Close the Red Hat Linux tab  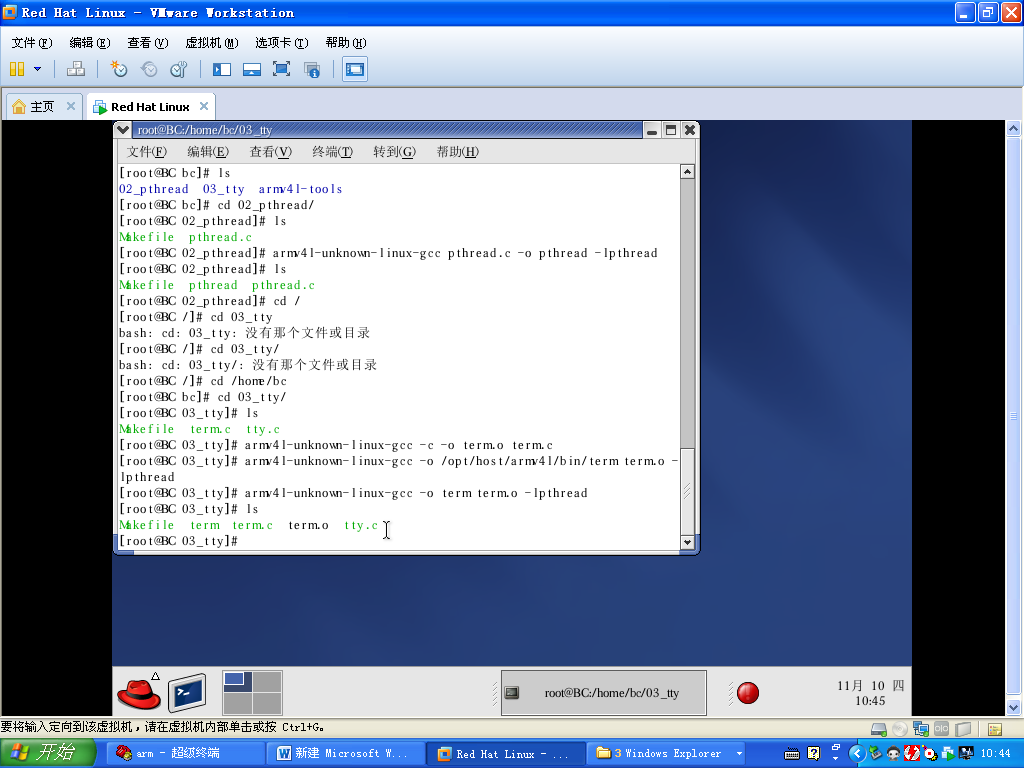204,106
